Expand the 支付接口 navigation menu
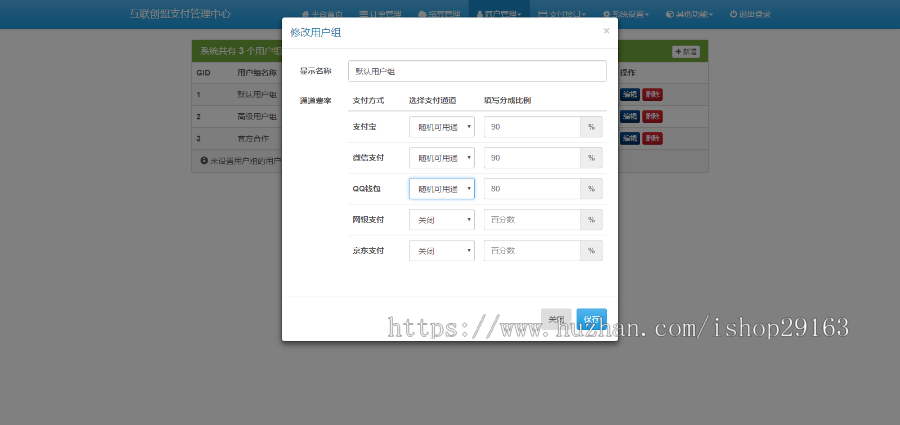 click(x=562, y=14)
